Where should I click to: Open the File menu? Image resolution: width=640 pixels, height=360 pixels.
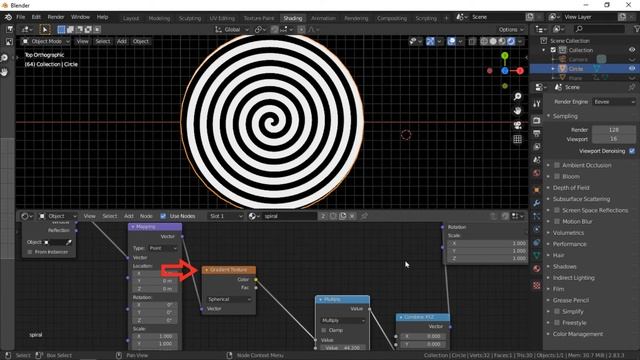pos(20,17)
